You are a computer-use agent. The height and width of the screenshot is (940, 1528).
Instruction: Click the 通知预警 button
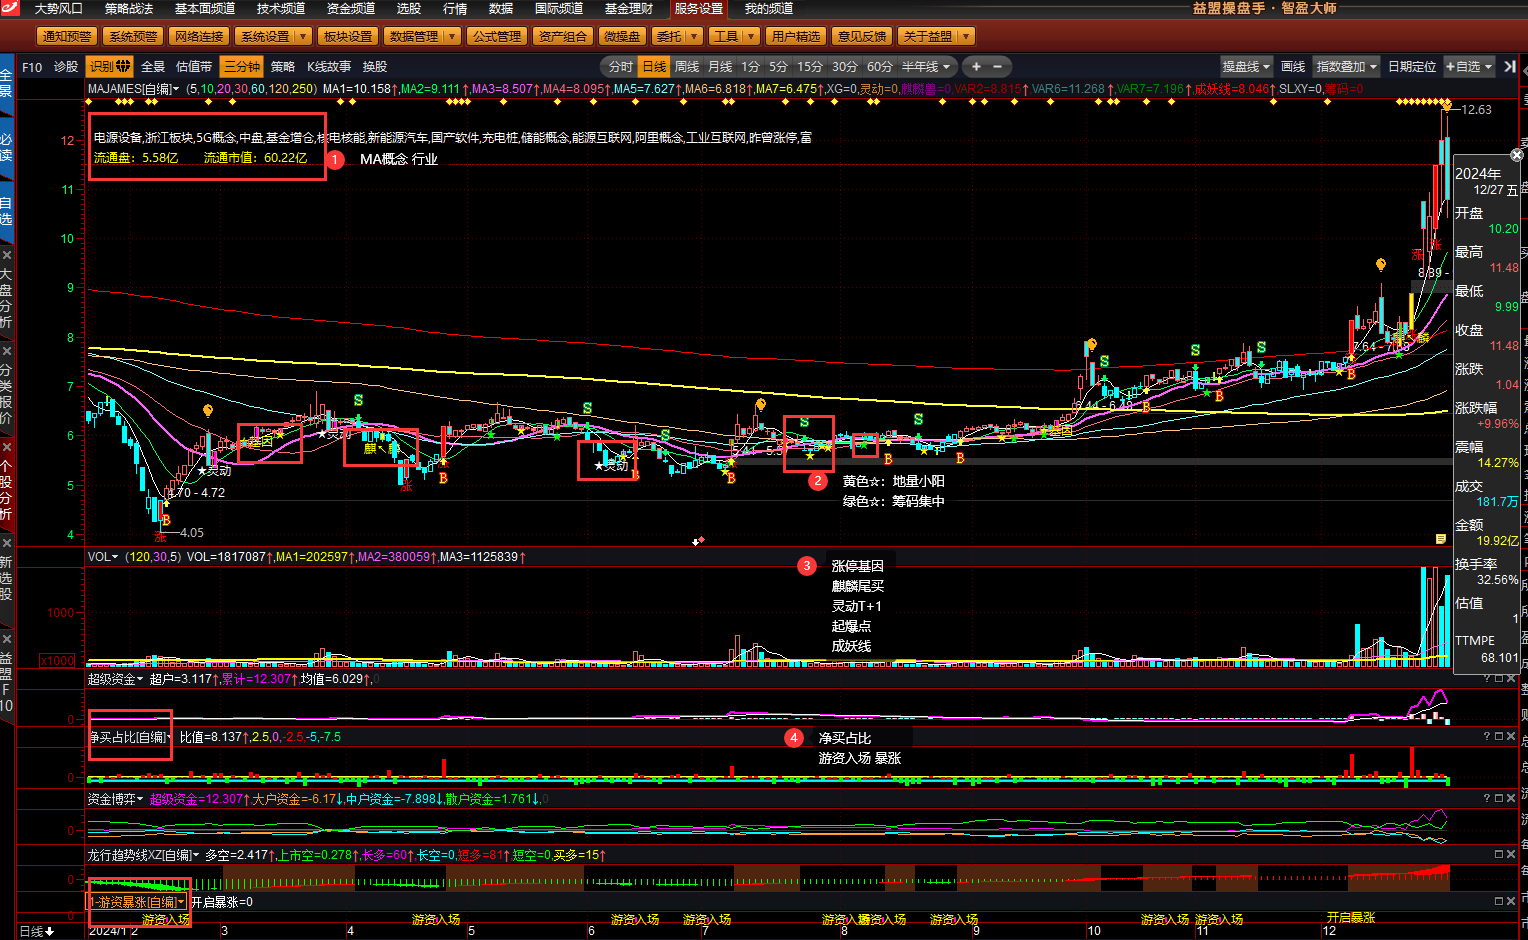point(67,37)
